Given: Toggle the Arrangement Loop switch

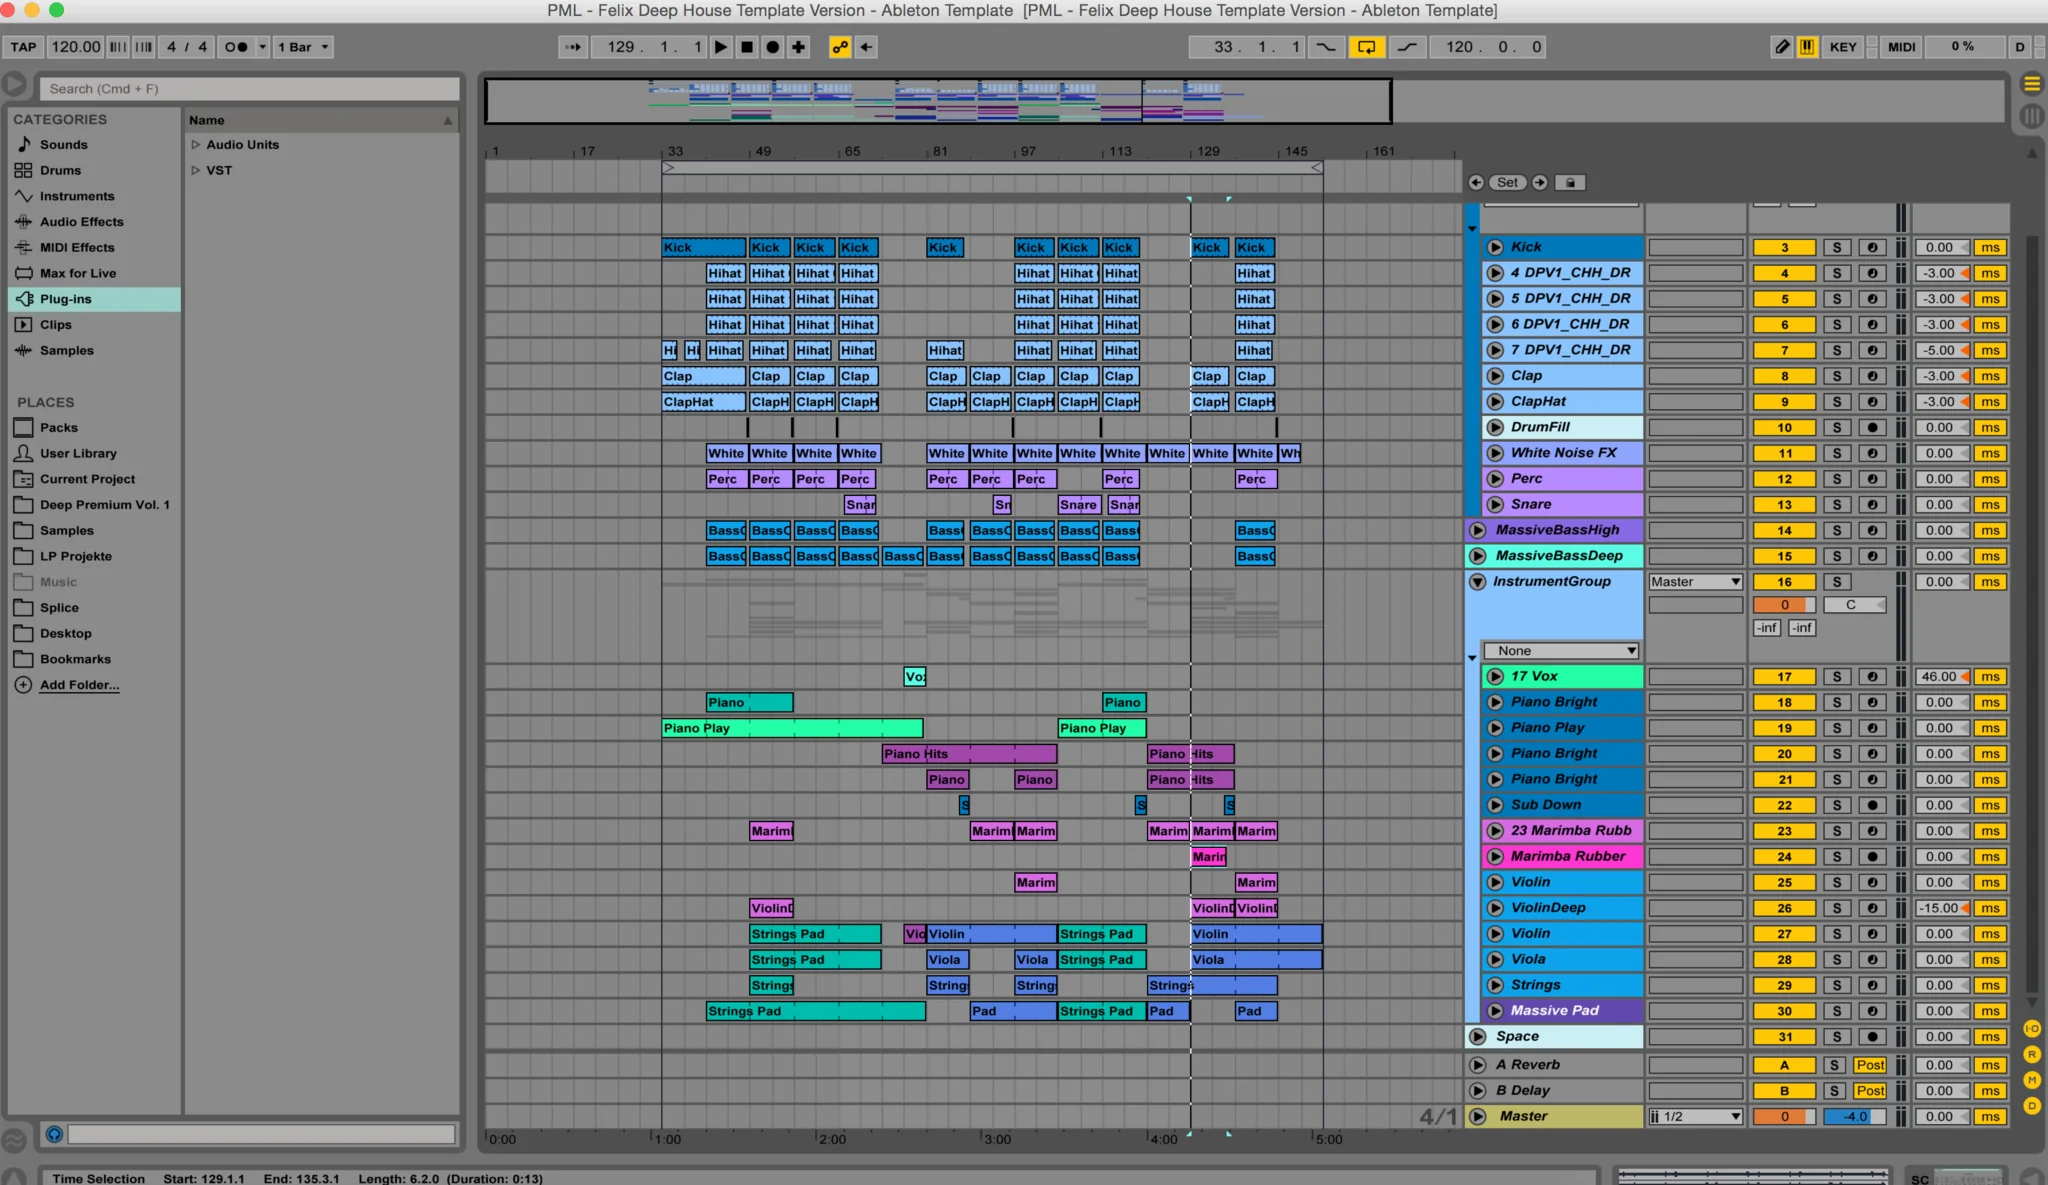Looking at the screenshot, I should (x=1366, y=47).
